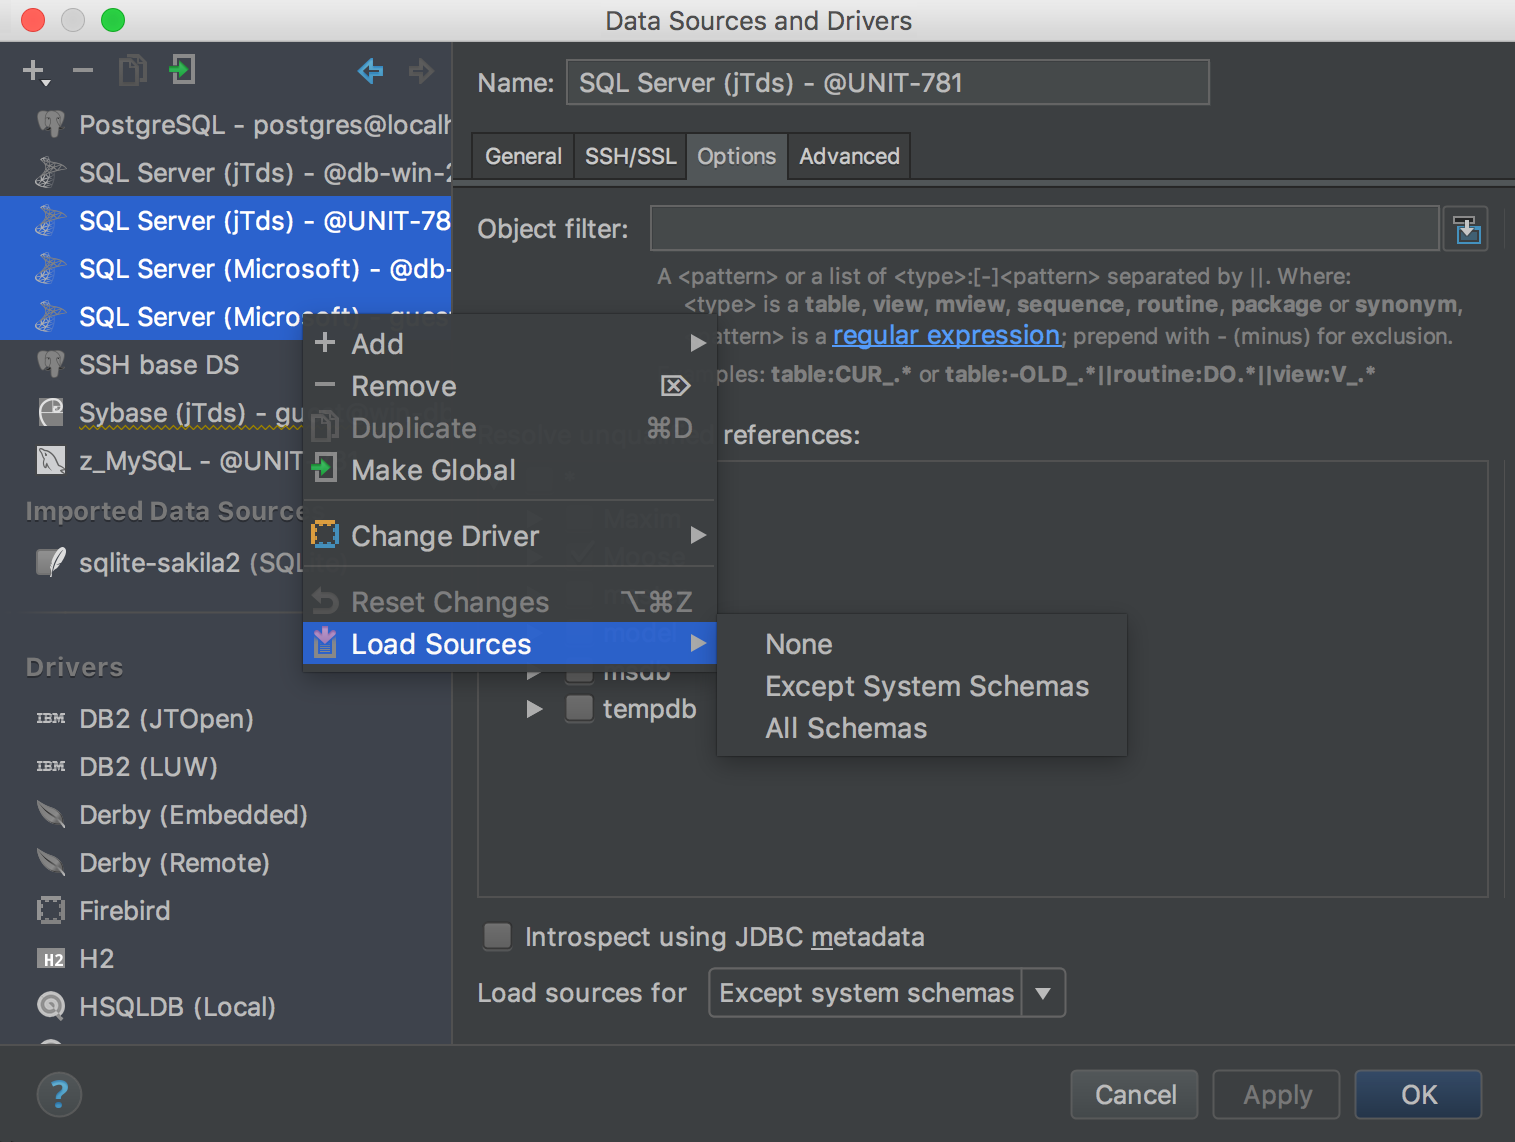Click the Object filter input field
Viewport: 1515px width, 1142px height.
click(1045, 229)
